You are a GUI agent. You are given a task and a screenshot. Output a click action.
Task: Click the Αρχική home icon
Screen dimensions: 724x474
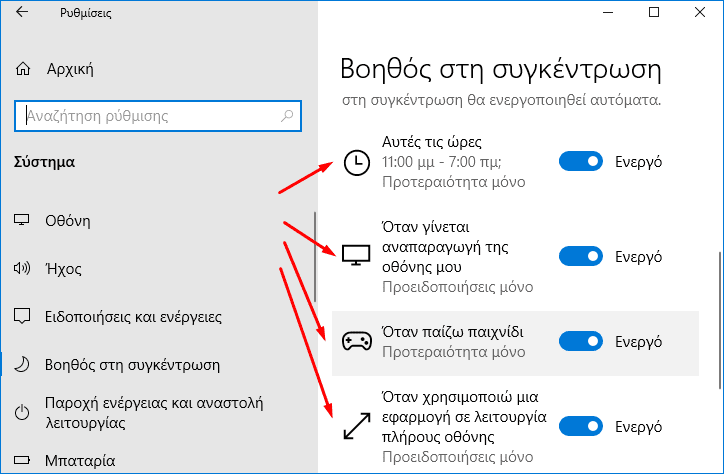click(23, 69)
